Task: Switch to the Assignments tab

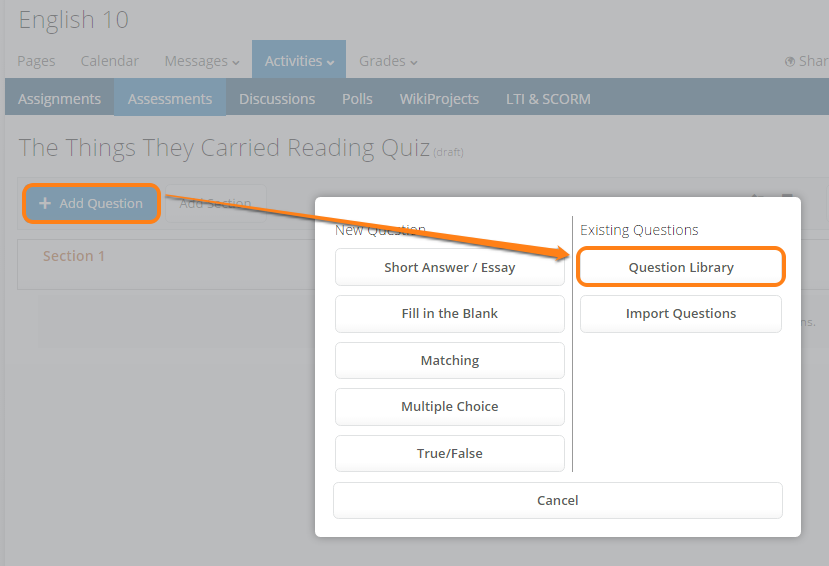Action: tap(59, 99)
